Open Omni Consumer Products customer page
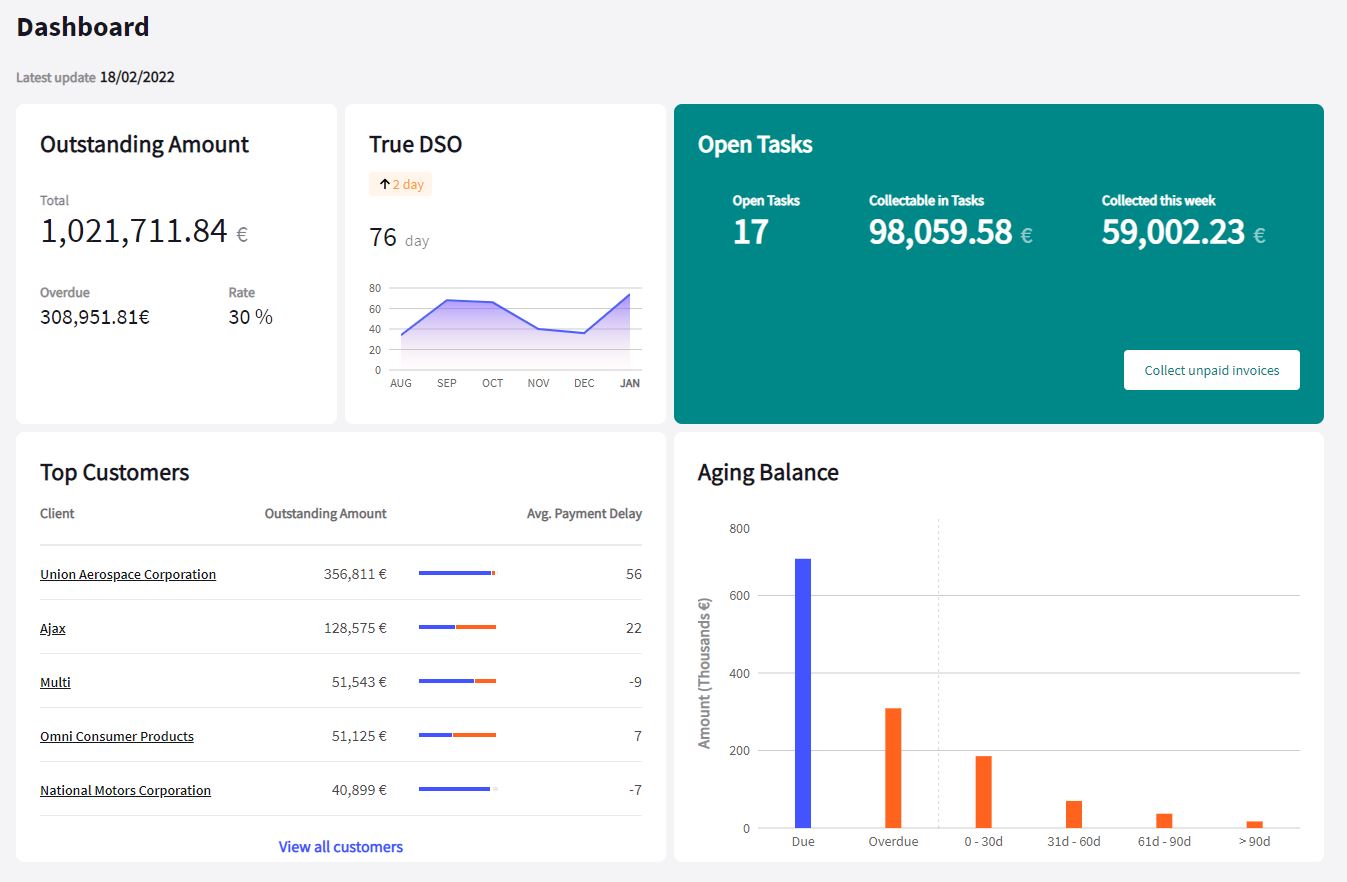Viewport: 1347px width, 882px height. pos(116,736)
